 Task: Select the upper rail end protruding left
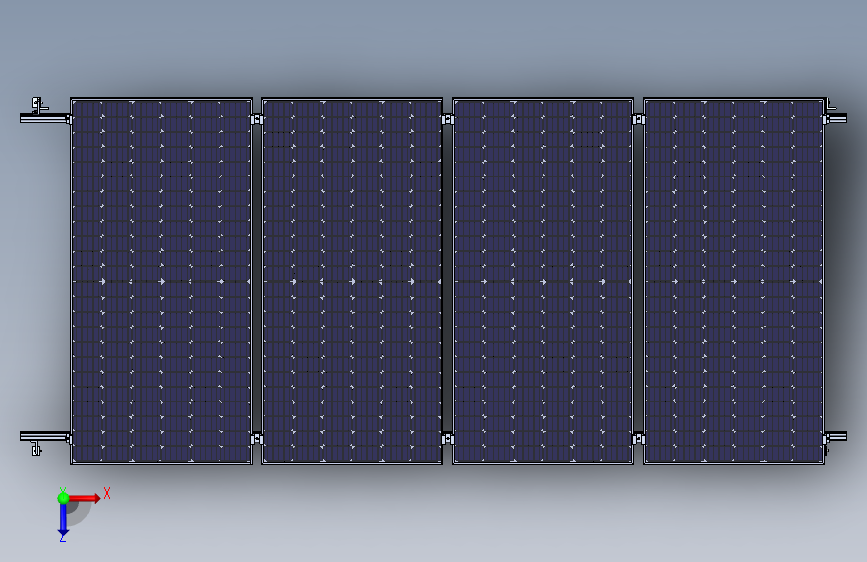45,118
